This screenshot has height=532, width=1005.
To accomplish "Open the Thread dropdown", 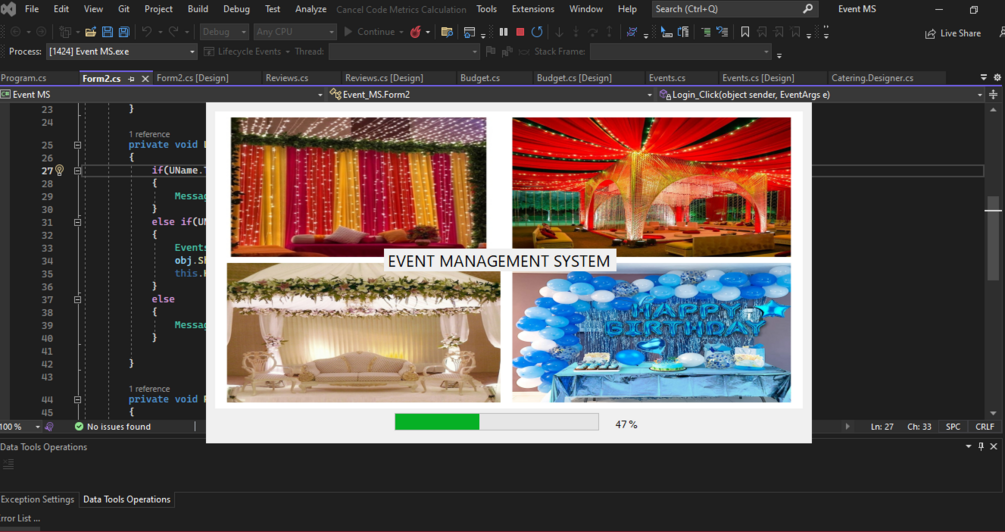I will 404,51.
